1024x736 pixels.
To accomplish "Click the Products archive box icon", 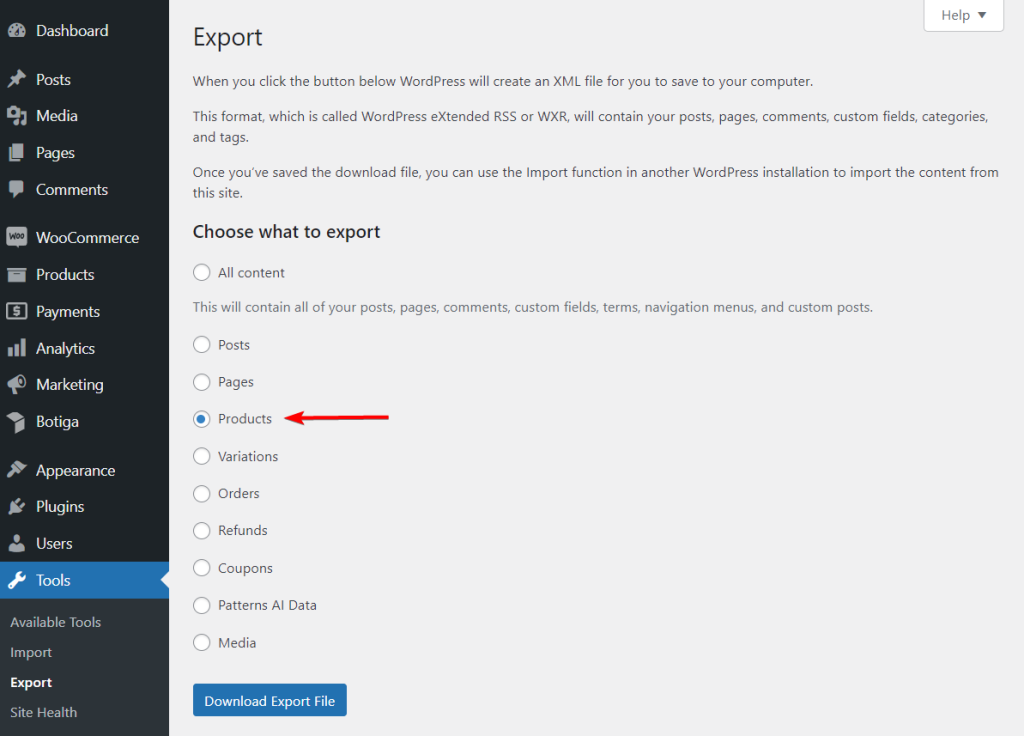I will (17, 274).
